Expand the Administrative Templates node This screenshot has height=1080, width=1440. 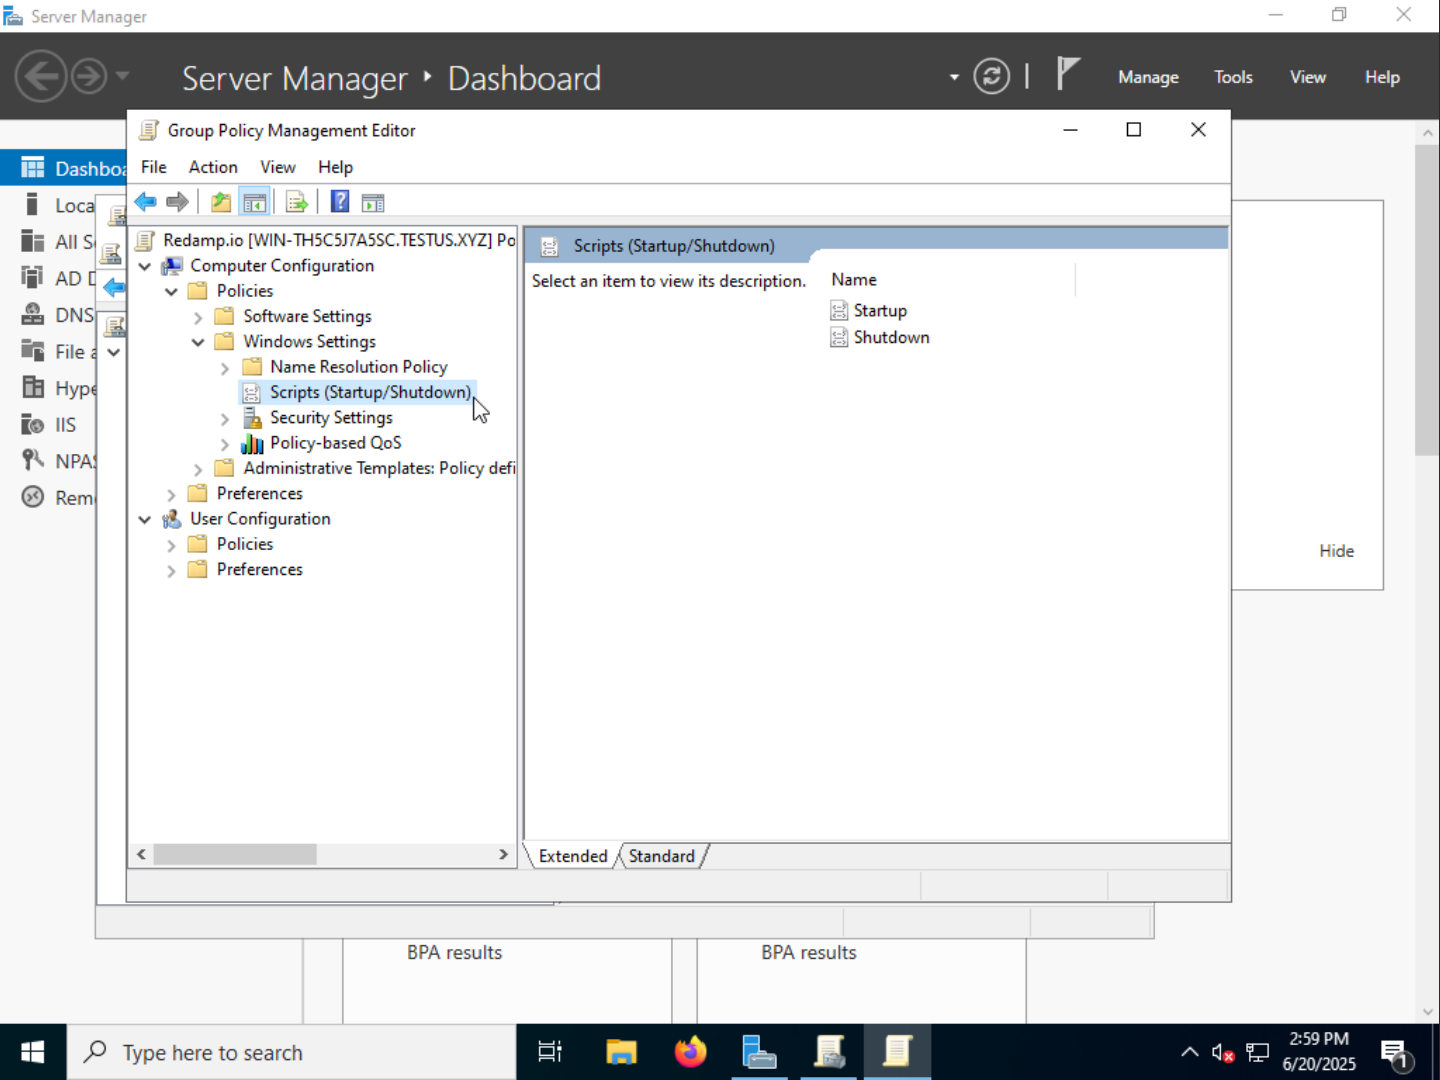point(198,469)
